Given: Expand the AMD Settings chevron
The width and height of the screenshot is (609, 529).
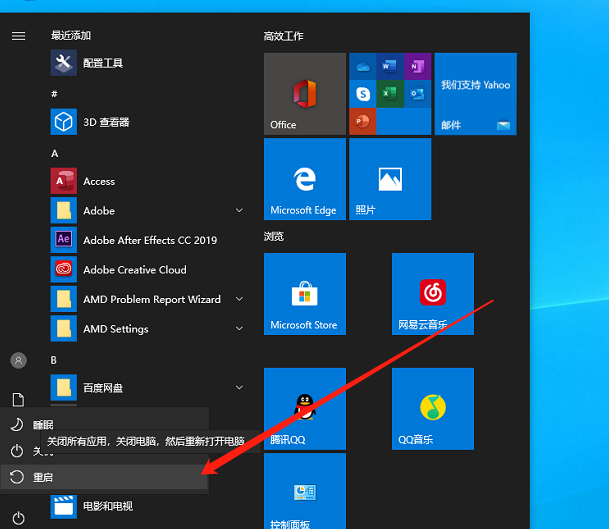Looking at the screenshot, I should pyautogui.click(x=239, y=329).
